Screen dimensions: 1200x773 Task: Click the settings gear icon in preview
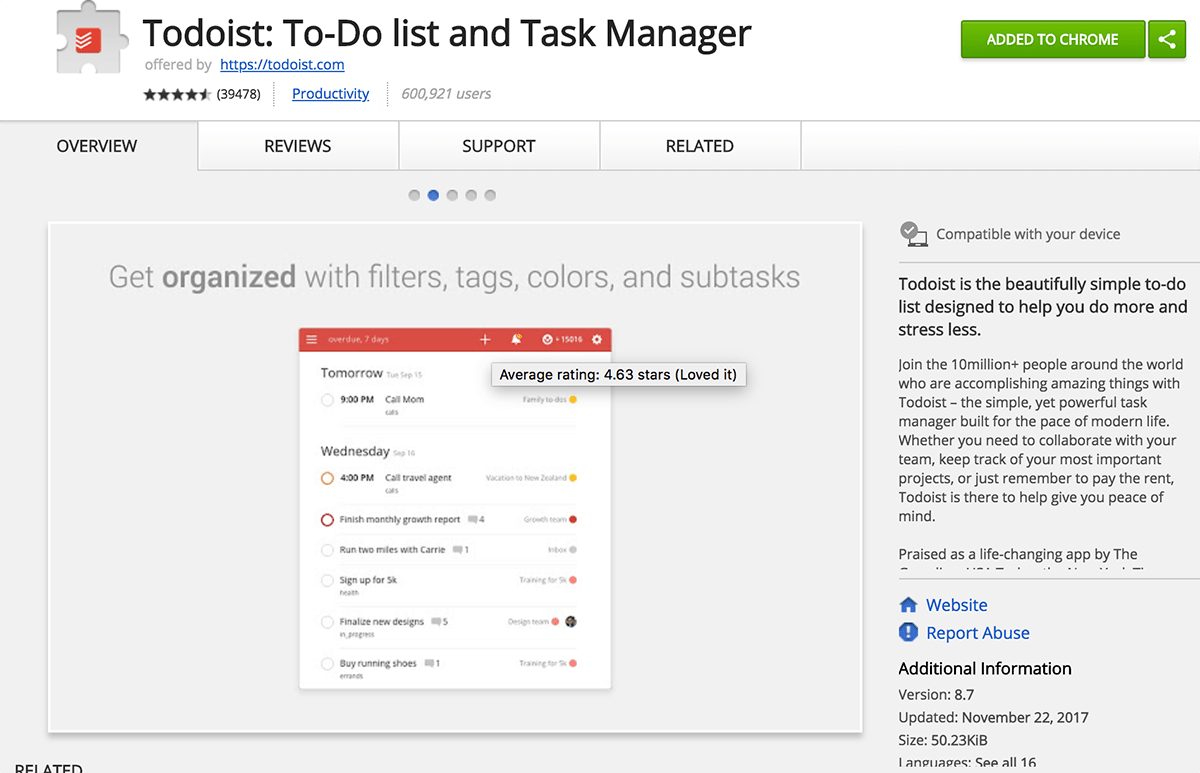597,340
